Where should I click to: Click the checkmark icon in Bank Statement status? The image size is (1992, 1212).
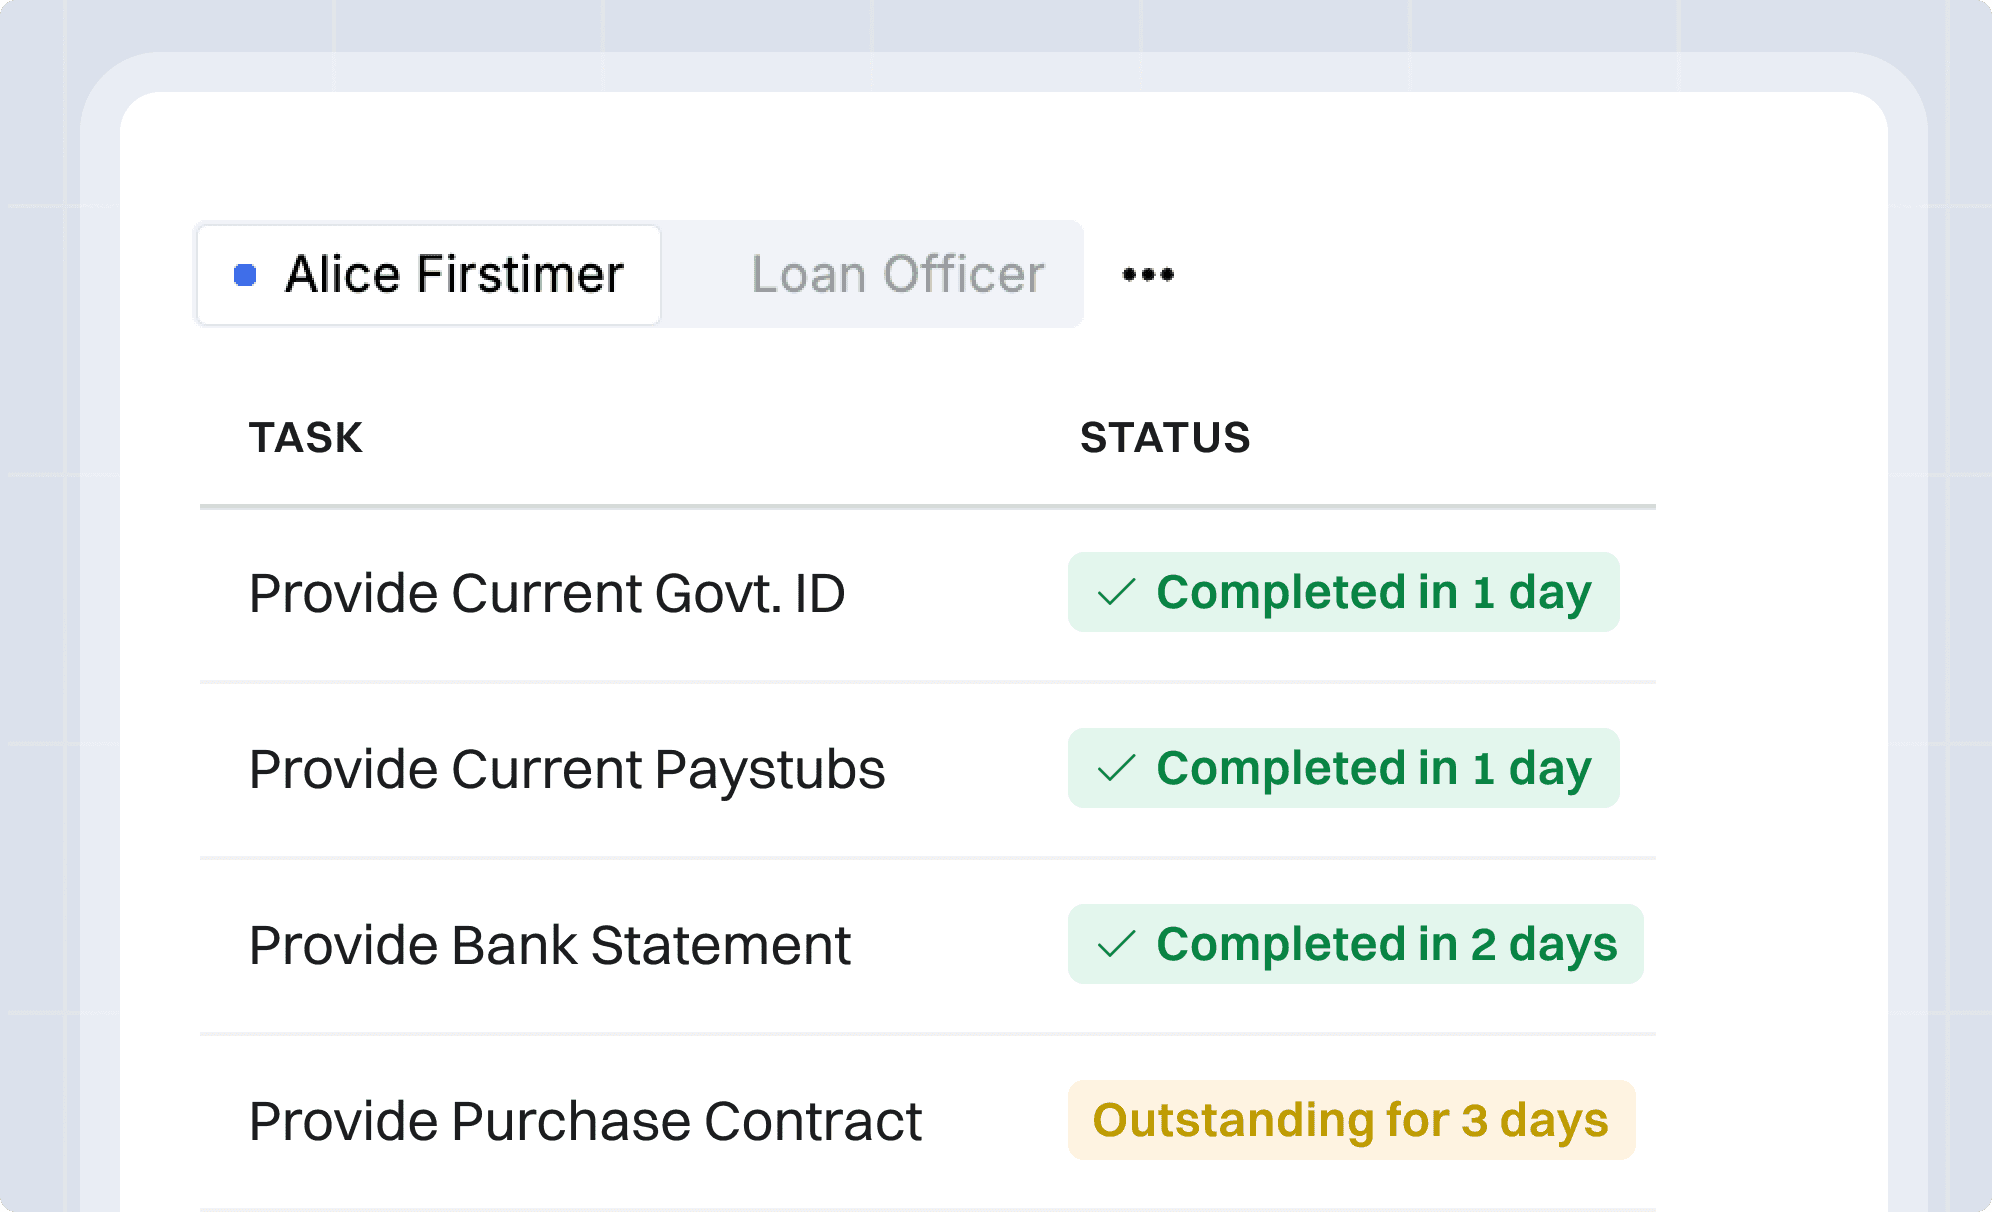(1116, 944)
